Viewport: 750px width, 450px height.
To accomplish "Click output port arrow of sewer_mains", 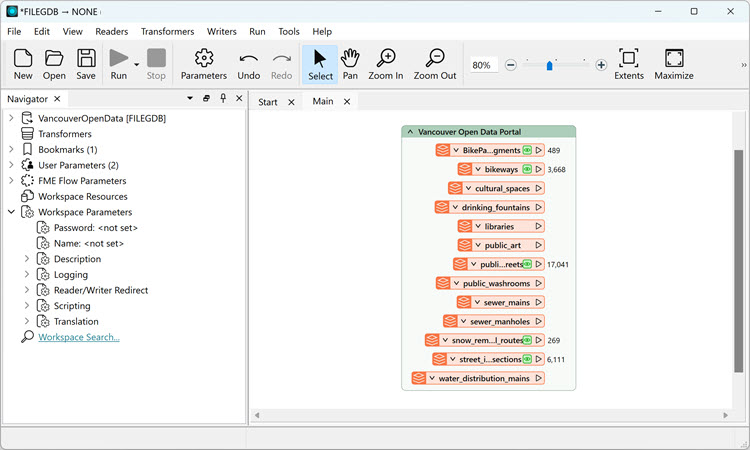I will (539, 302).
